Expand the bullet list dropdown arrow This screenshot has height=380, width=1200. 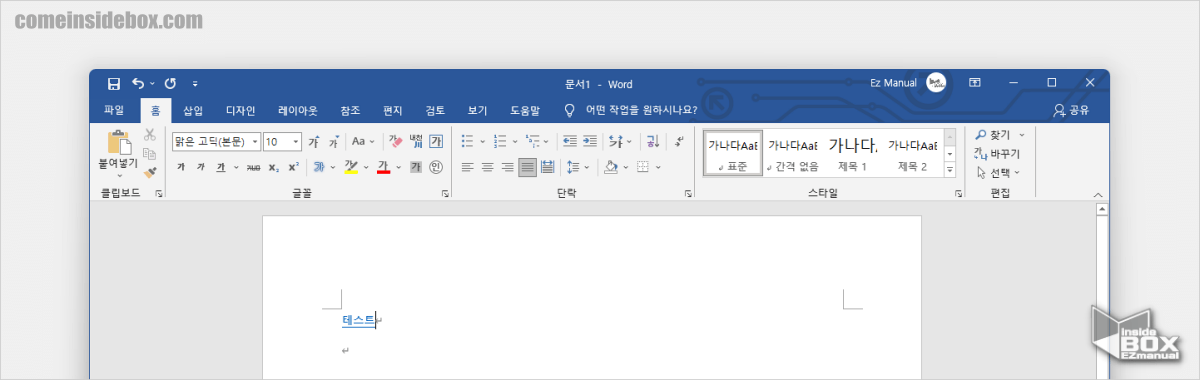click(482, 141)
